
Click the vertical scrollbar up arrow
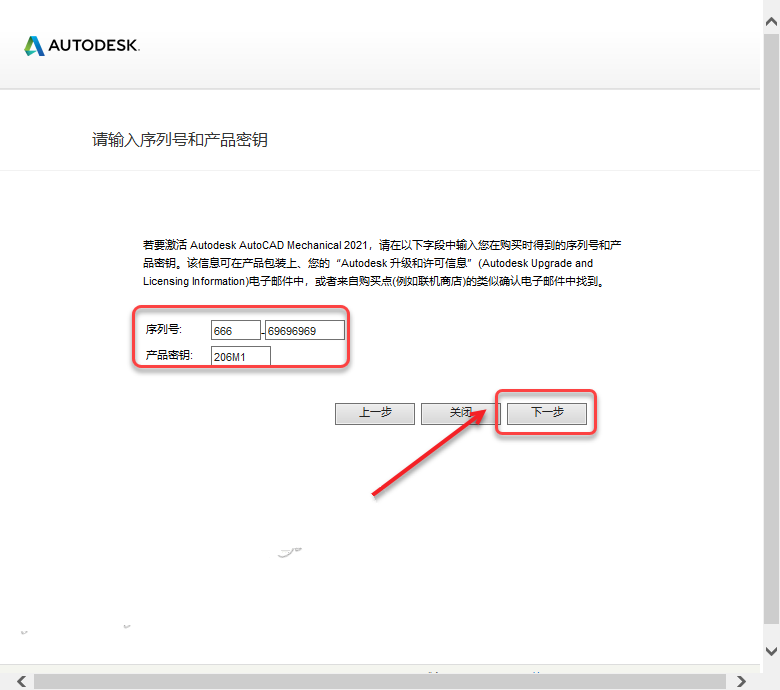click(x=772, y=21)
